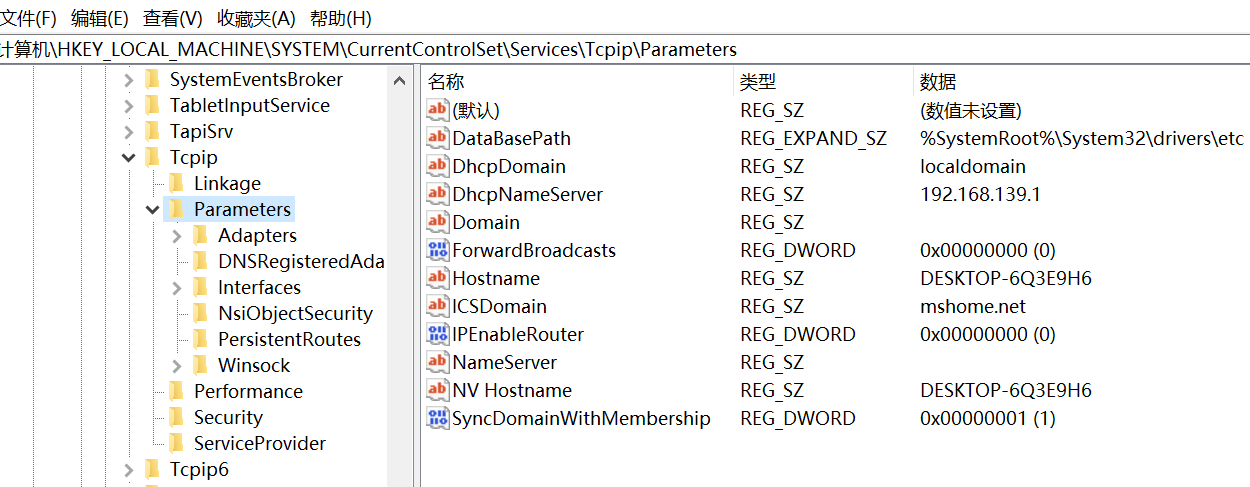Click the mshome.net data cell
1250x487 pixels.
point(973,306)
